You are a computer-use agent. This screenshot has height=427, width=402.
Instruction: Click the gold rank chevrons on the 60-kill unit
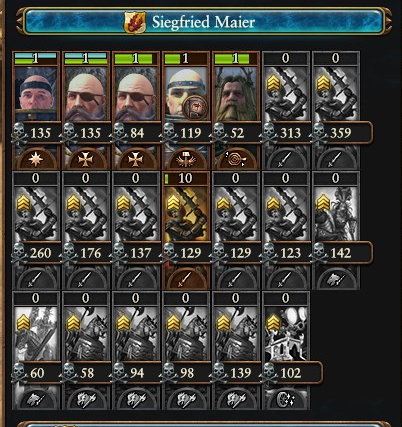(24, 322)
